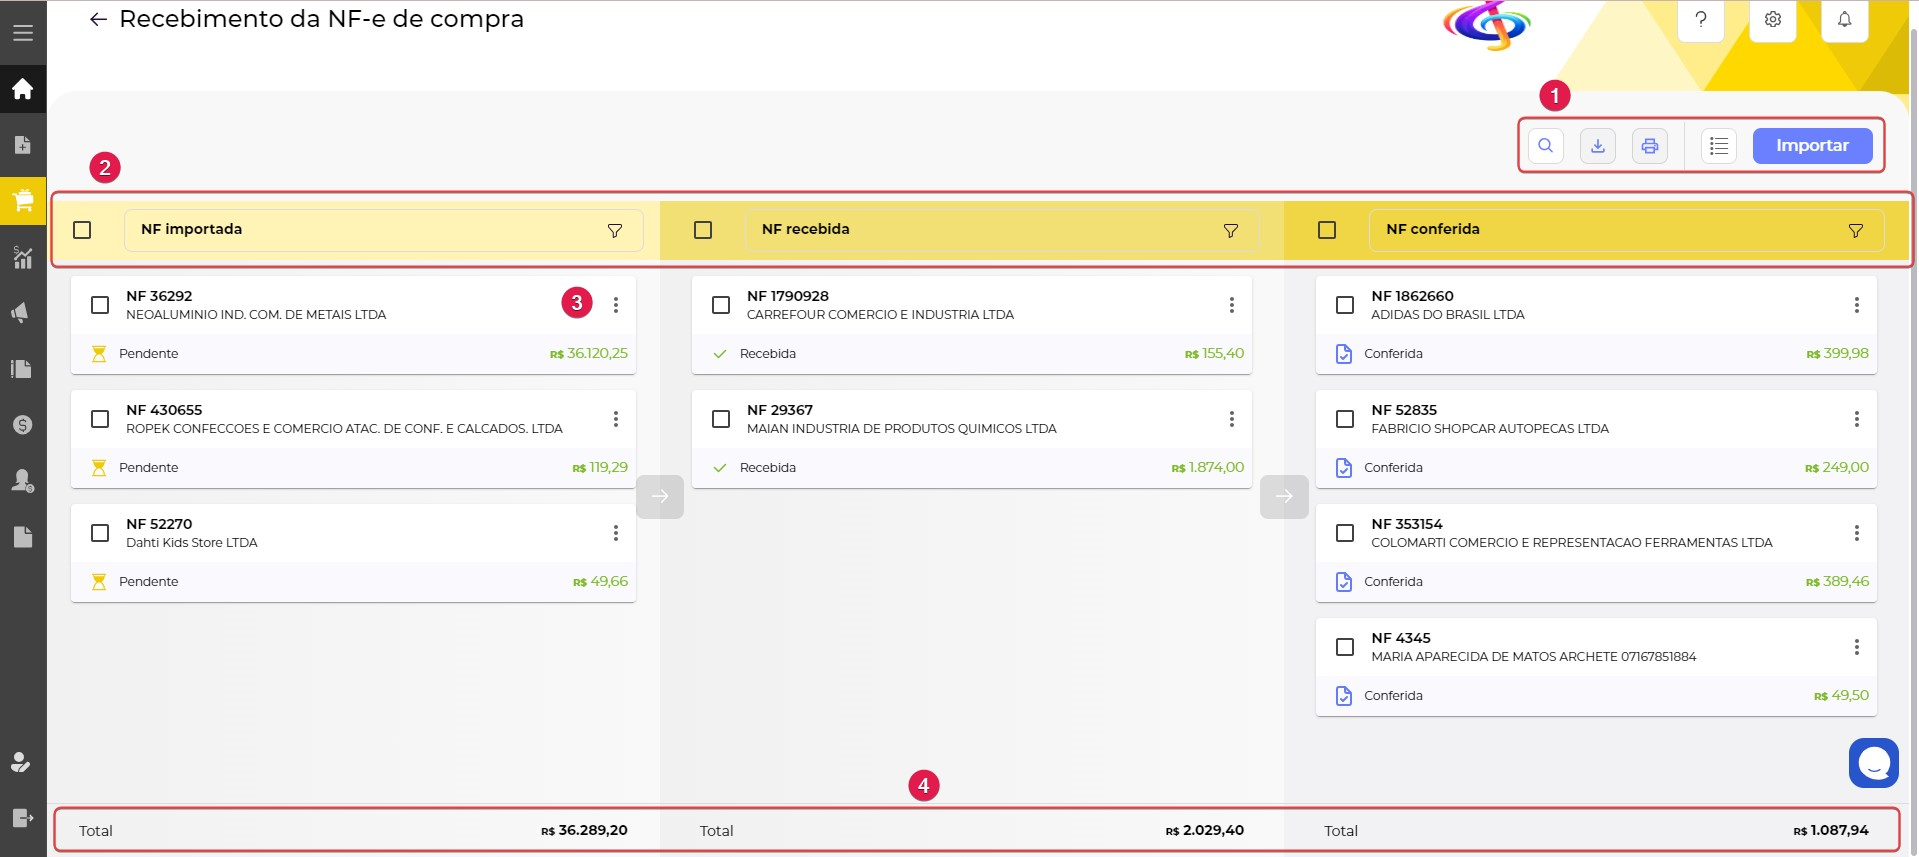Open the help question mark icon
The image size is (1919, 857).
point(1700,20)
